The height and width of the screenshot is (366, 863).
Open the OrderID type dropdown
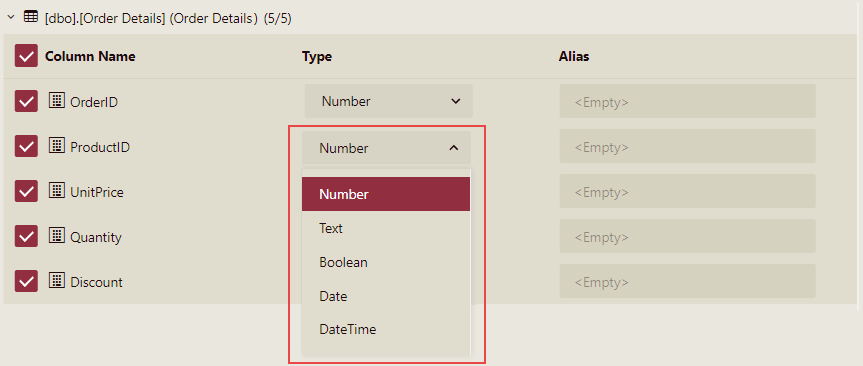[x=389, y=101]
